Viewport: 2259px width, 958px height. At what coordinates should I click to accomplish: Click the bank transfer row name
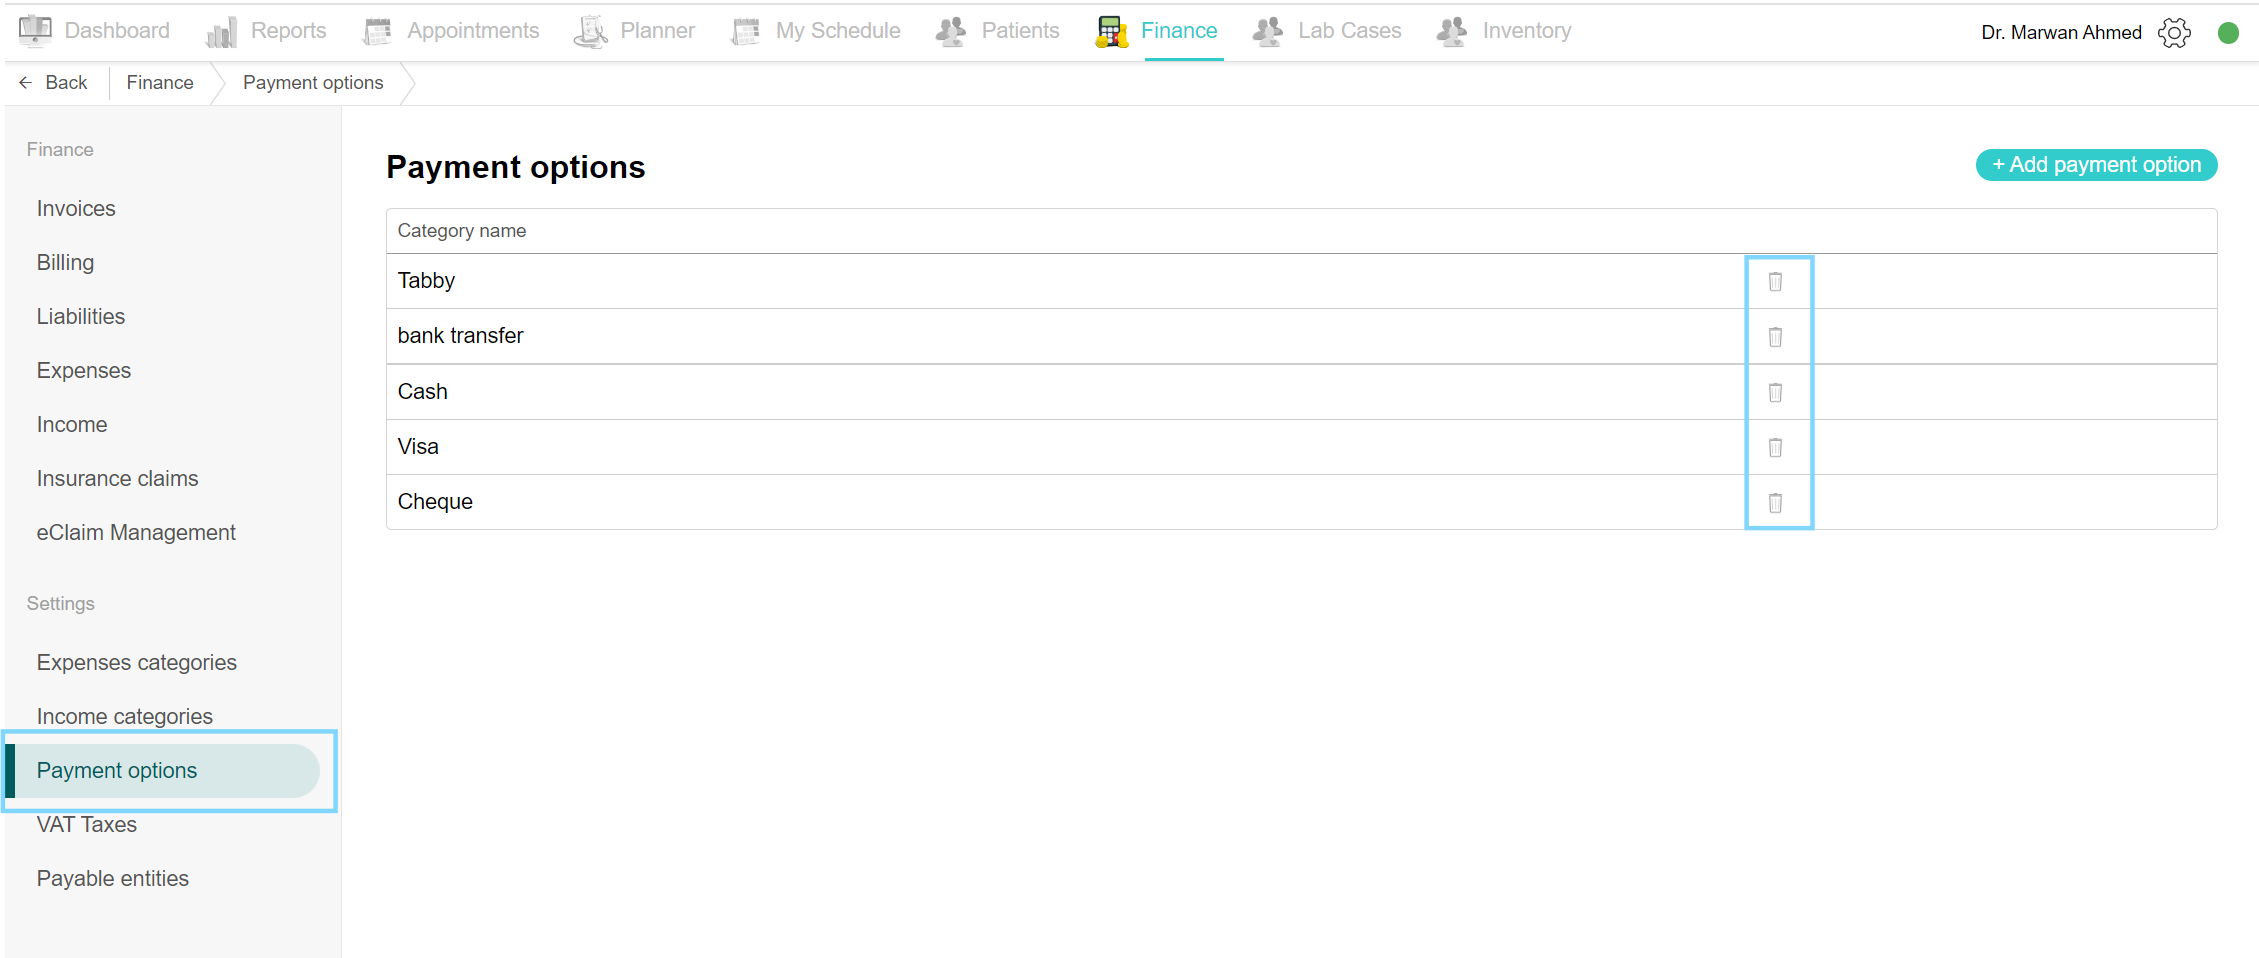(x=460, y=336)
